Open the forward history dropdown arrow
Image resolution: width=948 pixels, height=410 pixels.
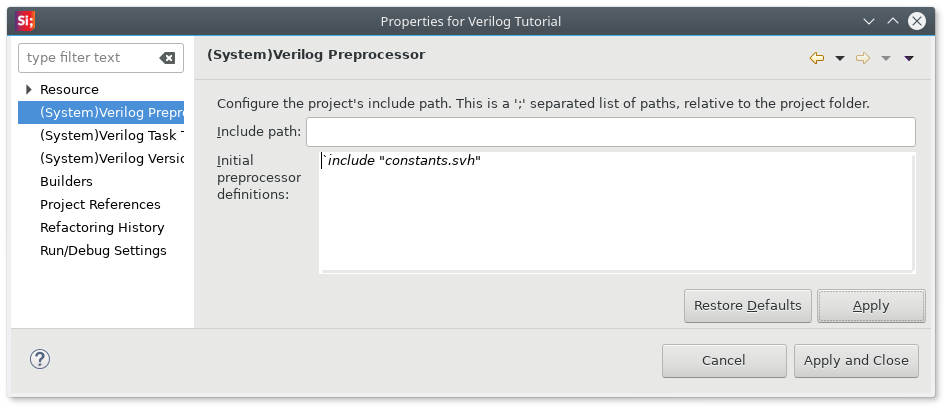[x=886, y=59]
